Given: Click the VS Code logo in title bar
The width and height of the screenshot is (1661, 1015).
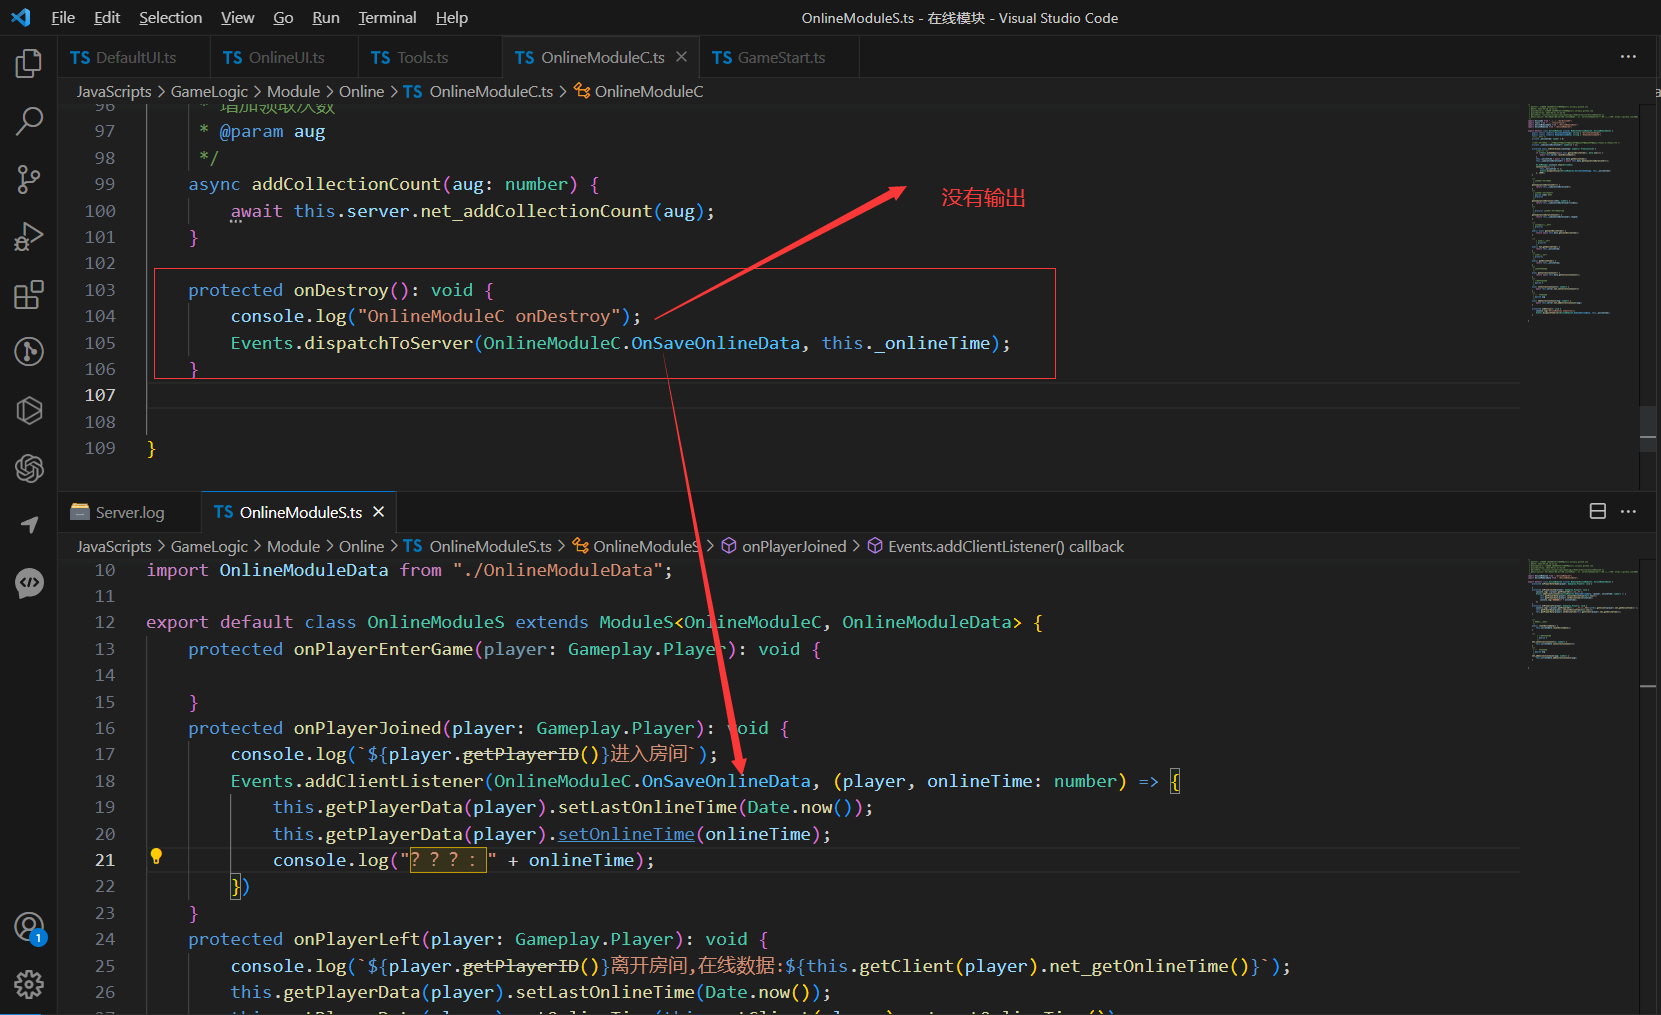Looking at the screenshot, I should [21, 17].
